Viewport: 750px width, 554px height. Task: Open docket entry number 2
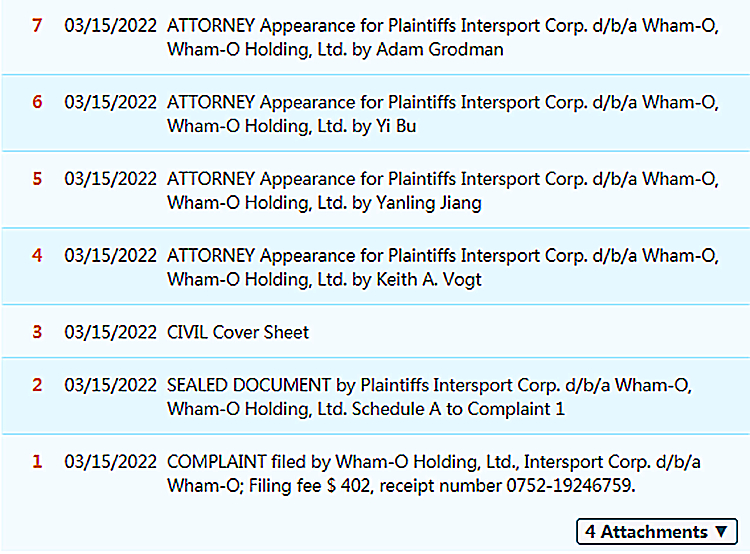[37, 385]
